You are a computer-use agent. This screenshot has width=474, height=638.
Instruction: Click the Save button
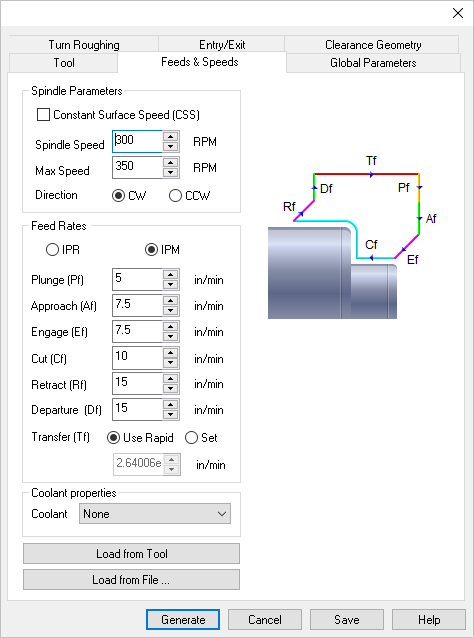coord(347,620)
